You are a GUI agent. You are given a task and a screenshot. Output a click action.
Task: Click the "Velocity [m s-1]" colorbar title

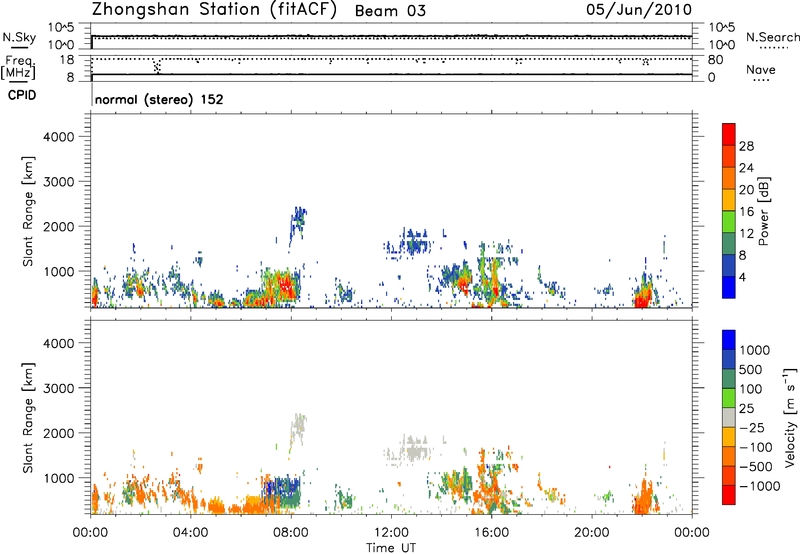(790, 418)
